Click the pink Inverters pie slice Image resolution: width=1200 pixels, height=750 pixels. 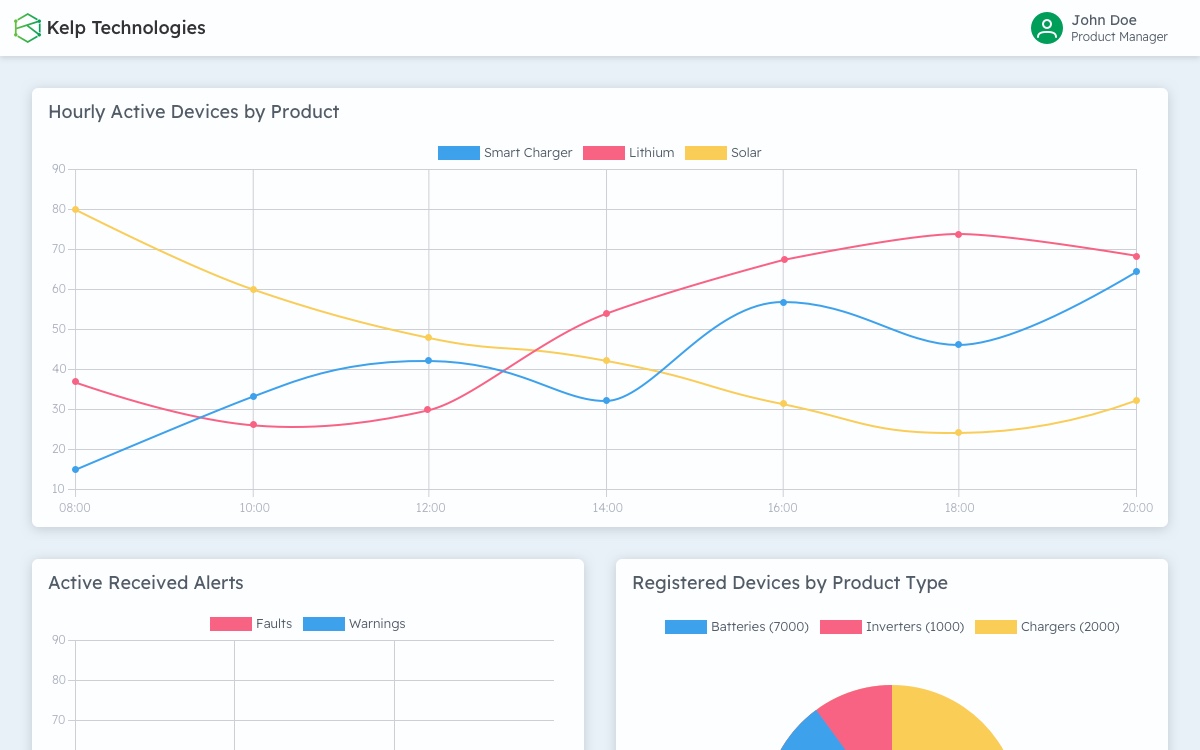click(862, 712)
